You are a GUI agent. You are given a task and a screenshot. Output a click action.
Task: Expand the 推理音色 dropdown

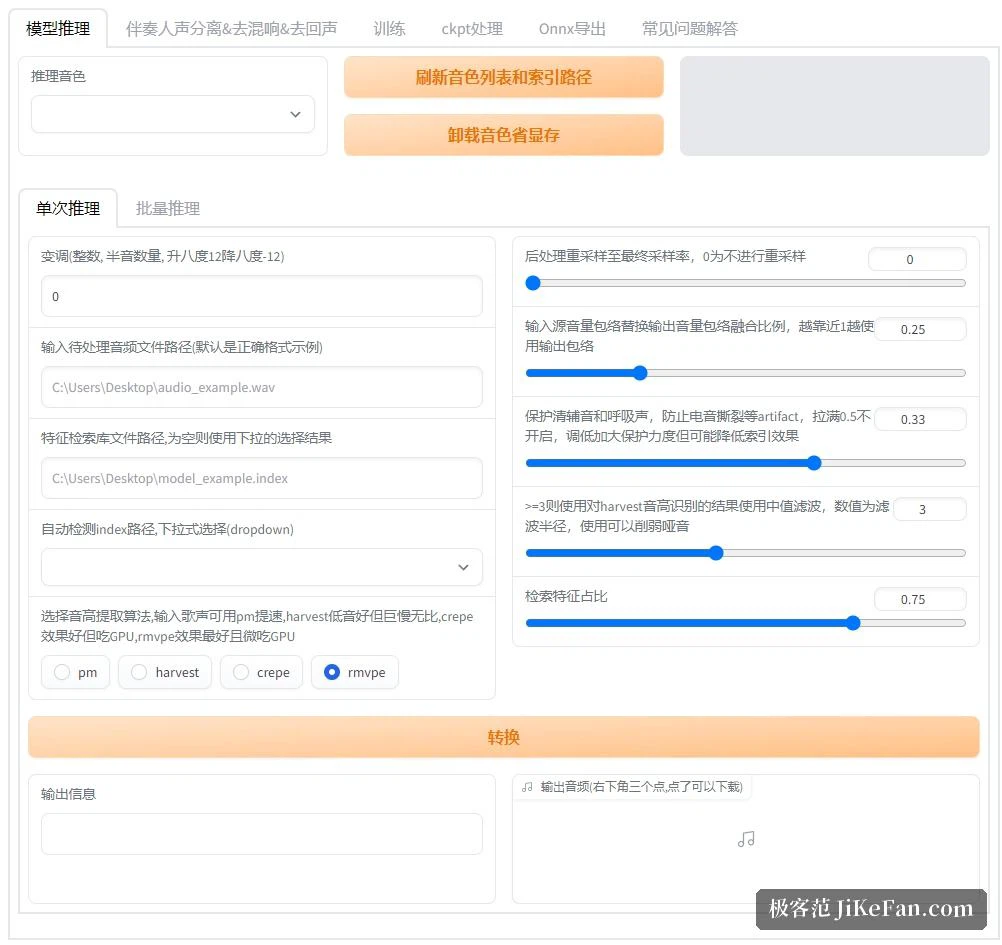[x=173, y=114]
